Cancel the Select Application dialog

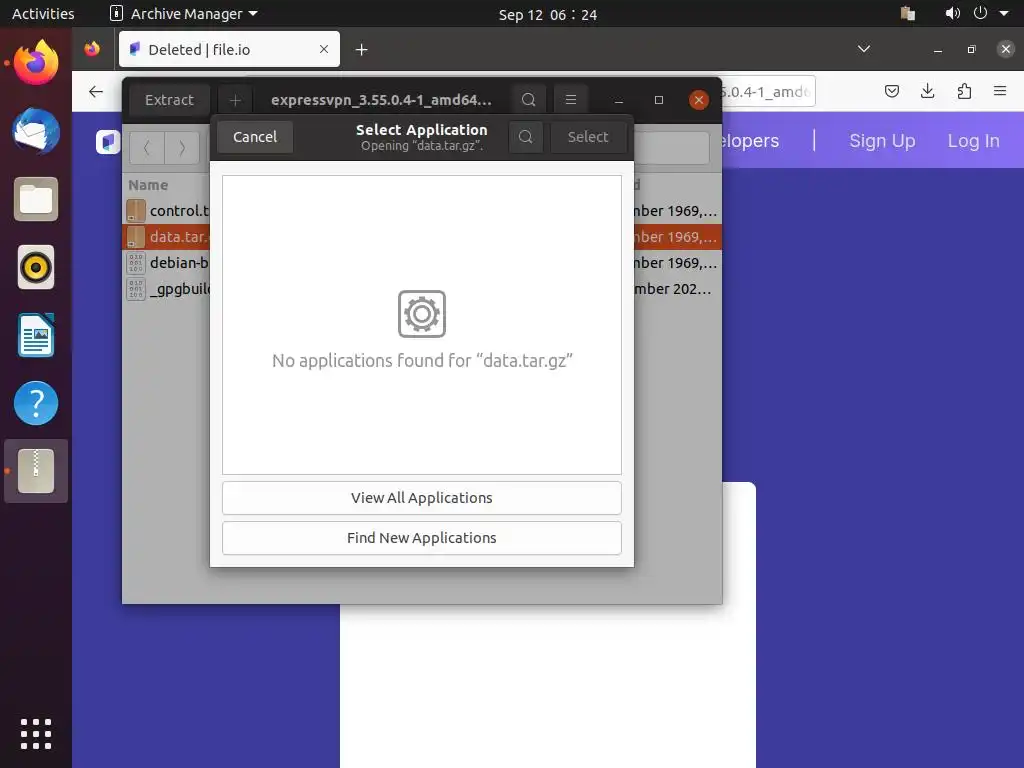tap(255, 136)
